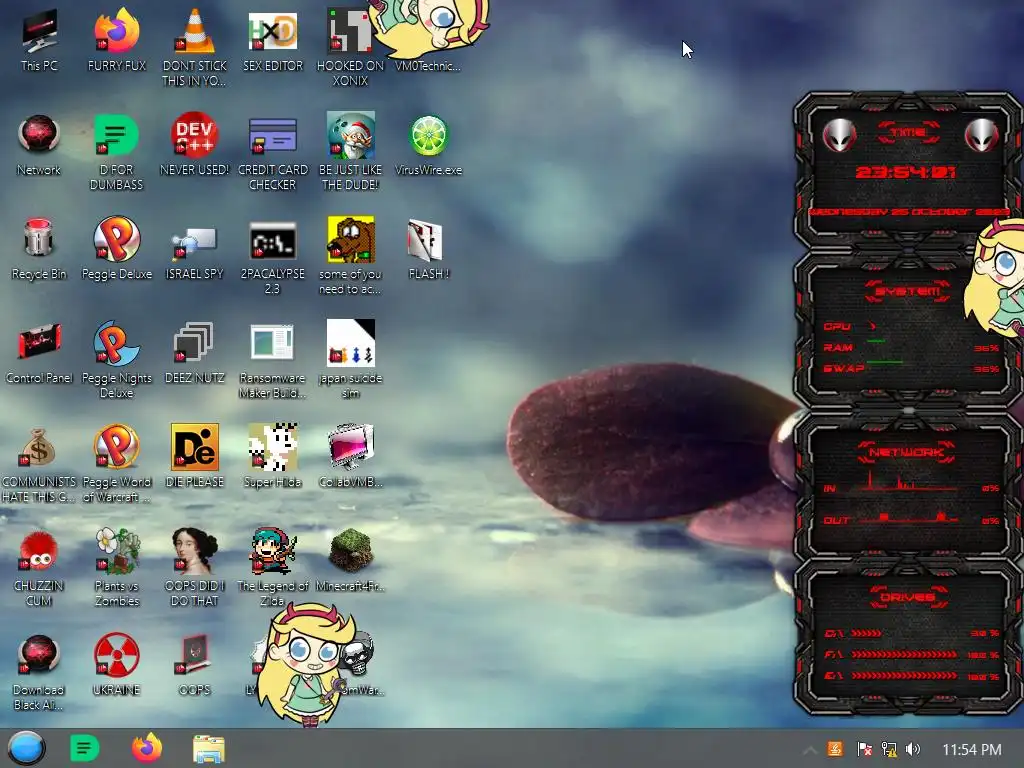Viewport: 1024px width, 768px height.
Task: Click the SYSTEM widget header
Action: (x=907, y=291)
